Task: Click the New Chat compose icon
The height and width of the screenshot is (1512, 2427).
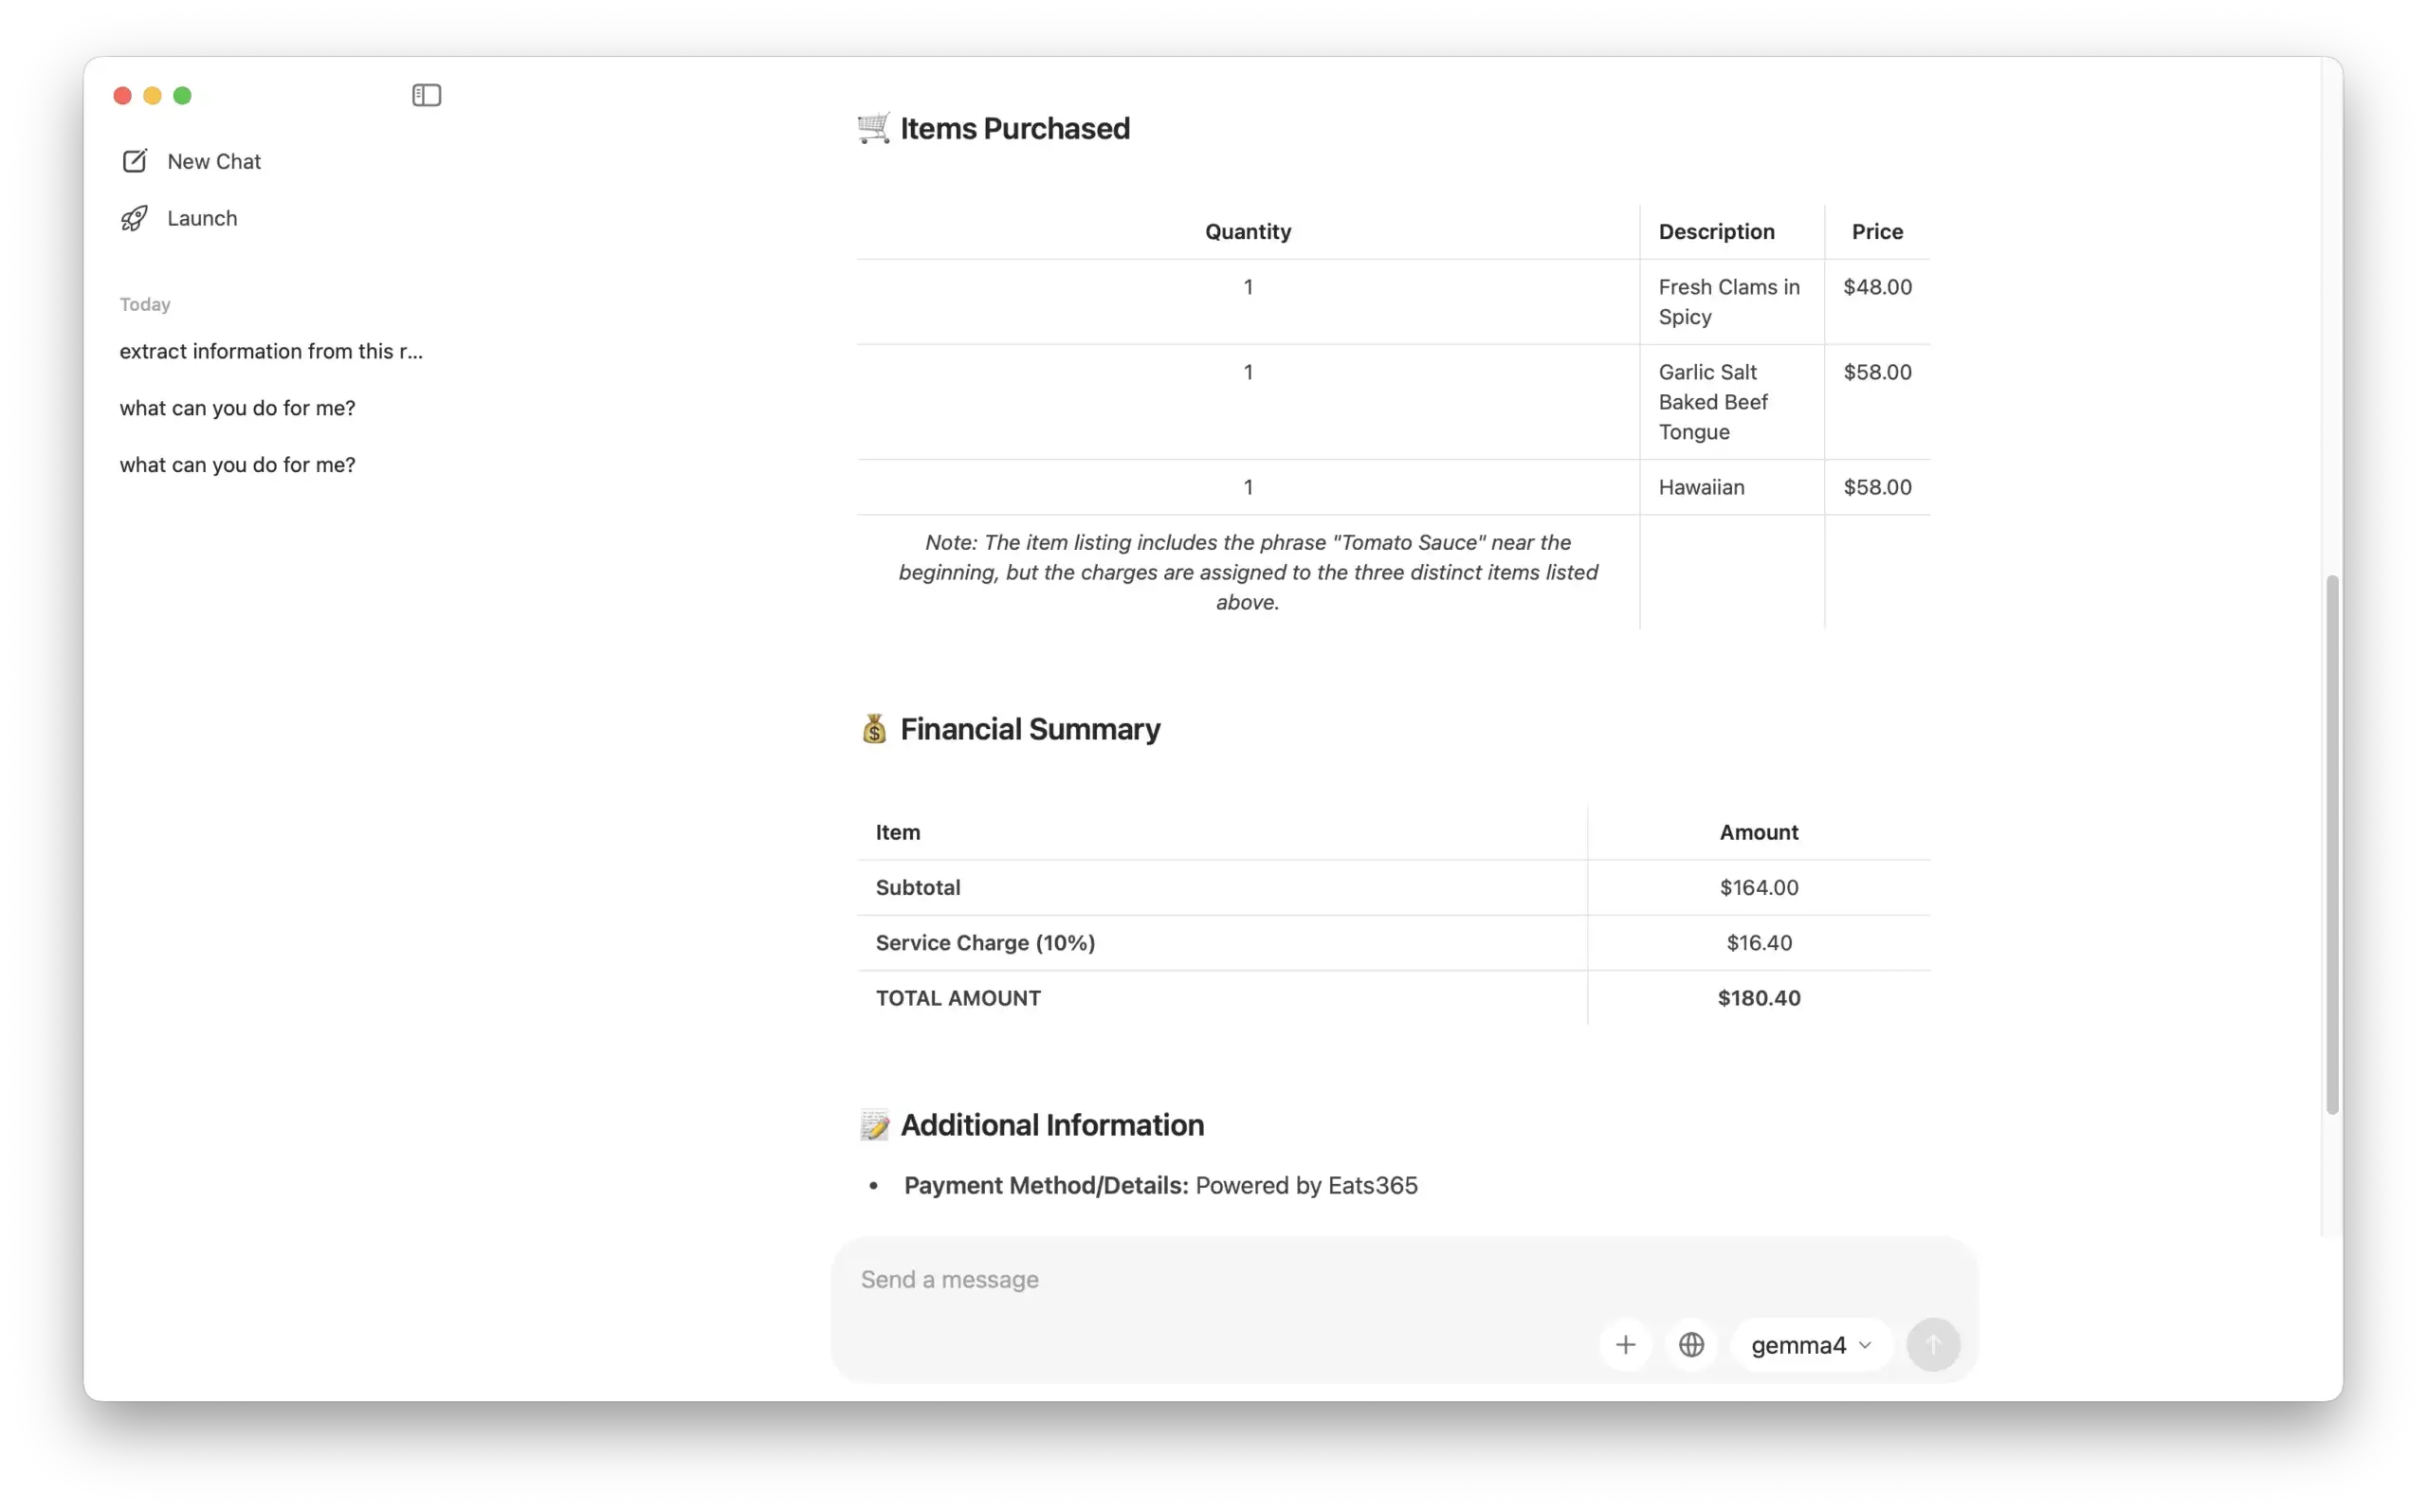Action: pos(134,161)
